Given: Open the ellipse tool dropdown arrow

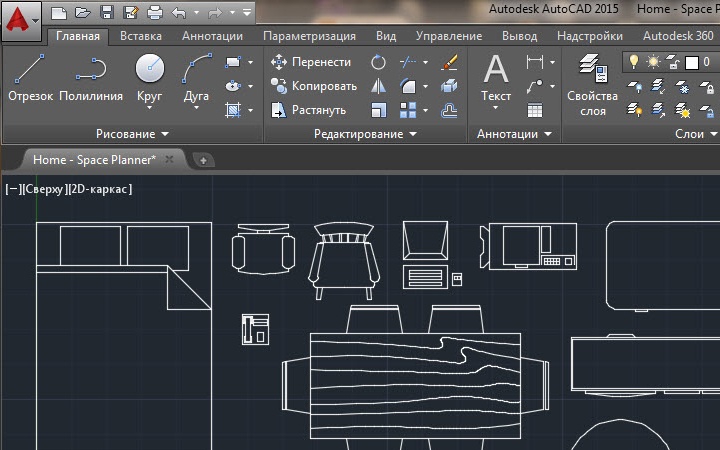Looking at the screenshot, I should (250, 86).
